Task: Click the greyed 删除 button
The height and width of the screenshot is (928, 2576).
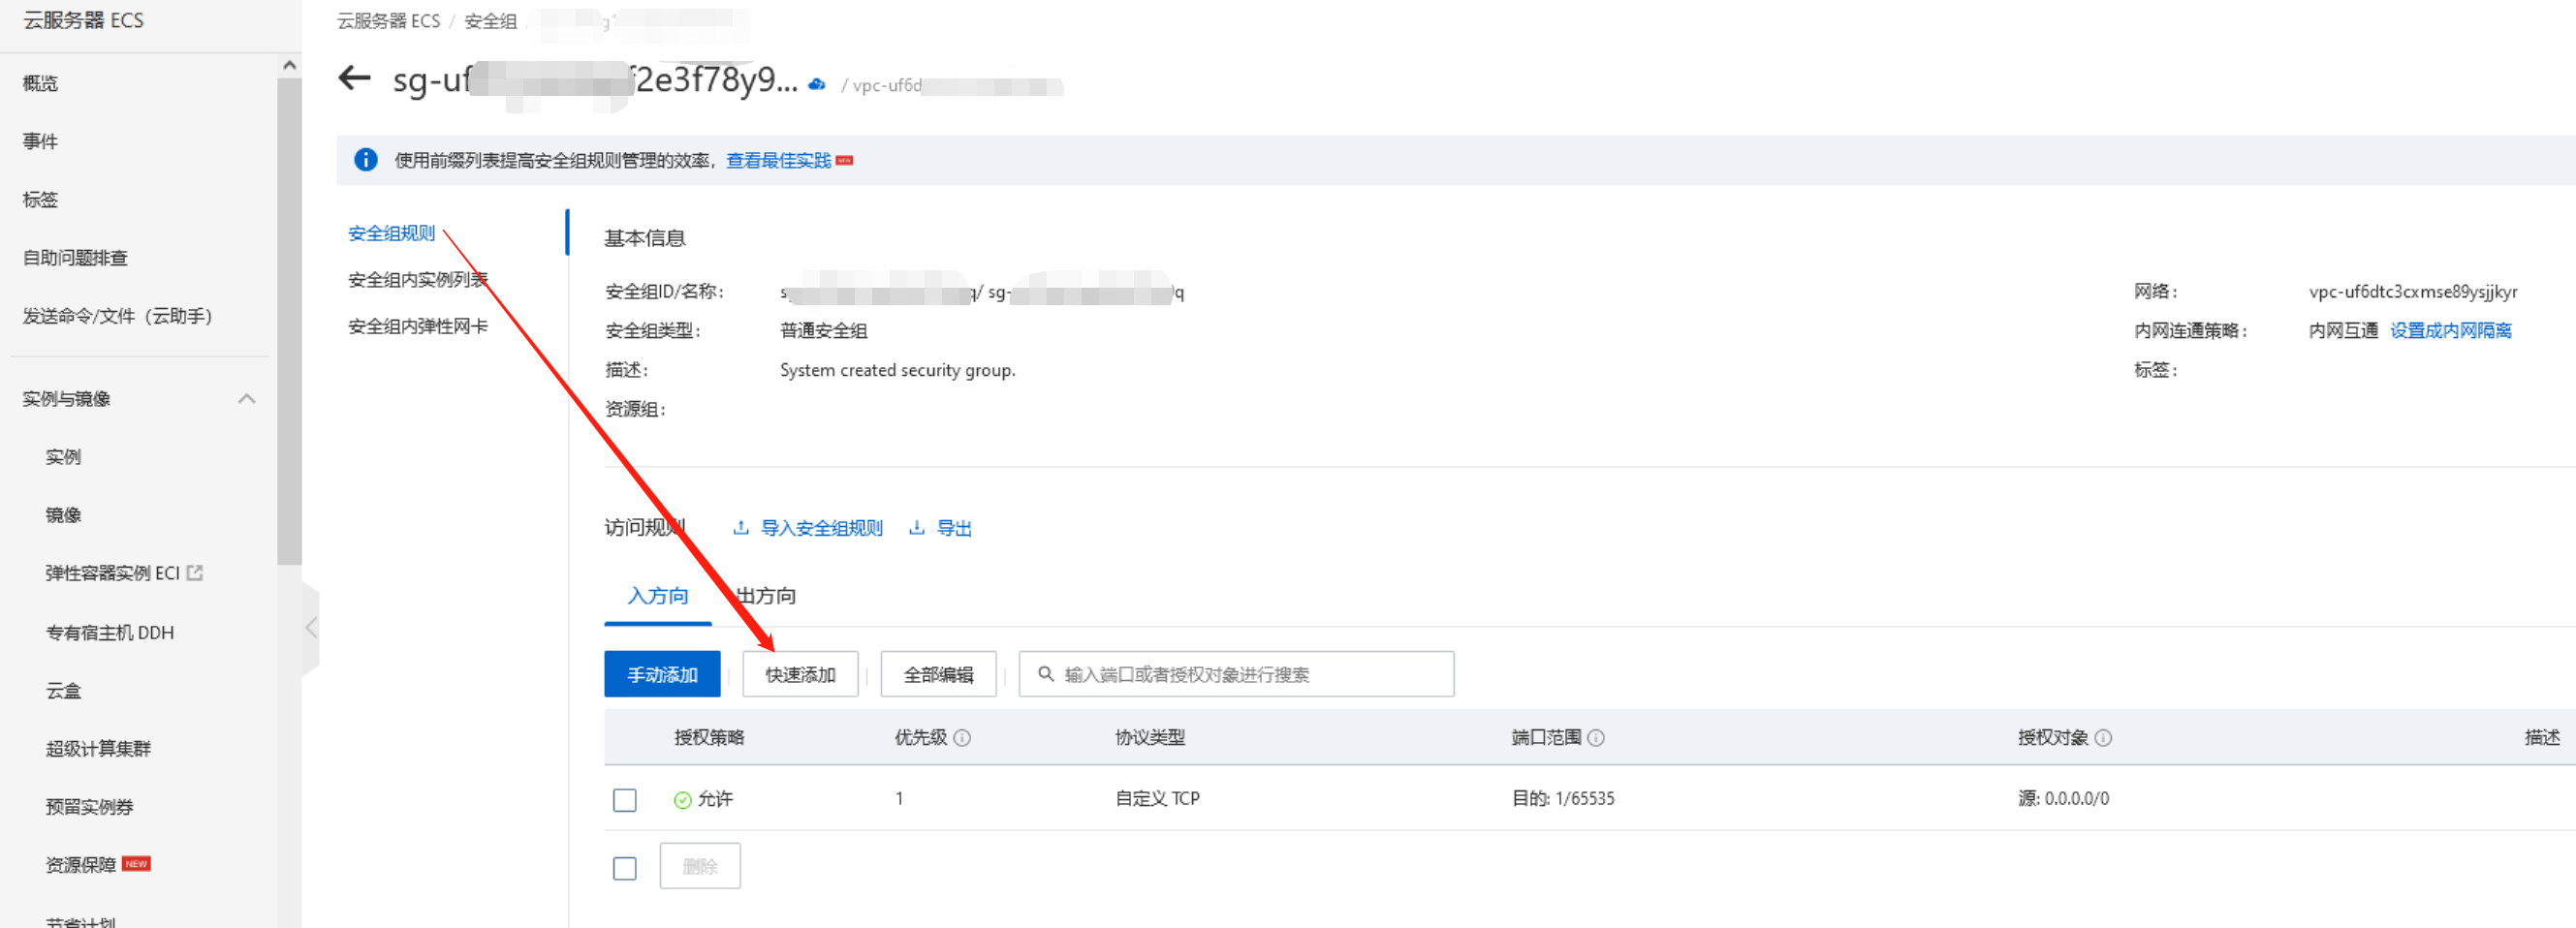Action: (x=700, y=866)
